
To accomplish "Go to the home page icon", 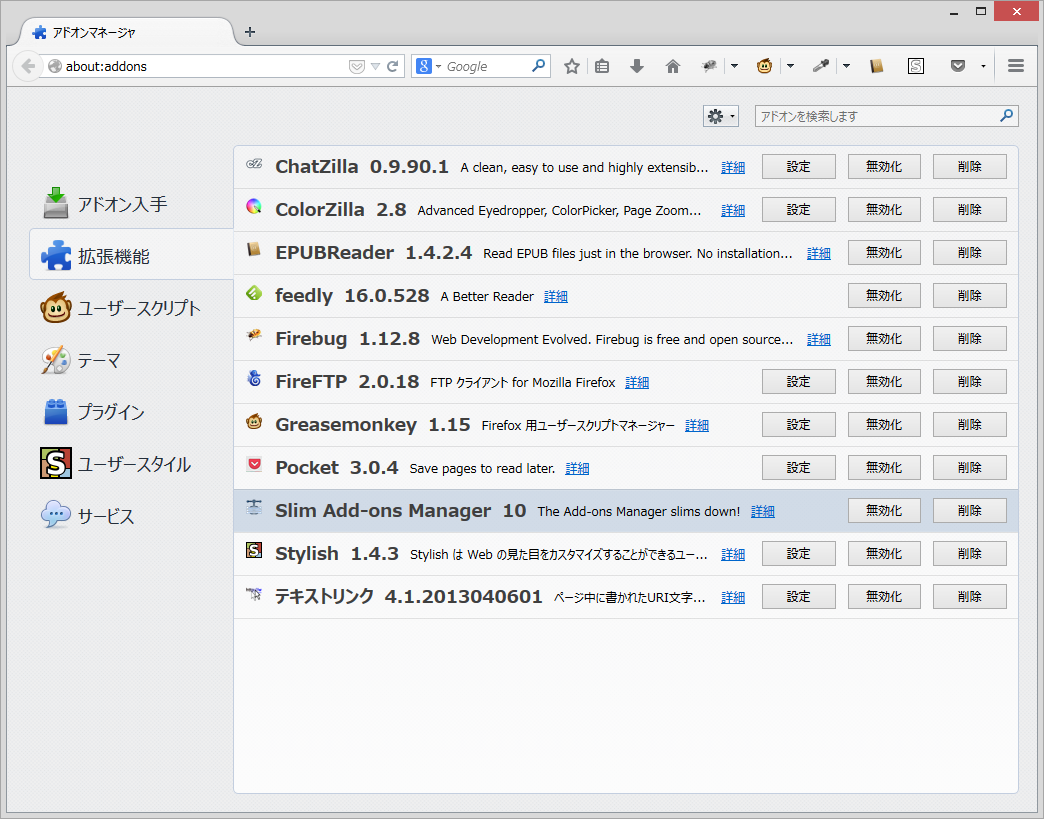I will [x=672, y=66].
